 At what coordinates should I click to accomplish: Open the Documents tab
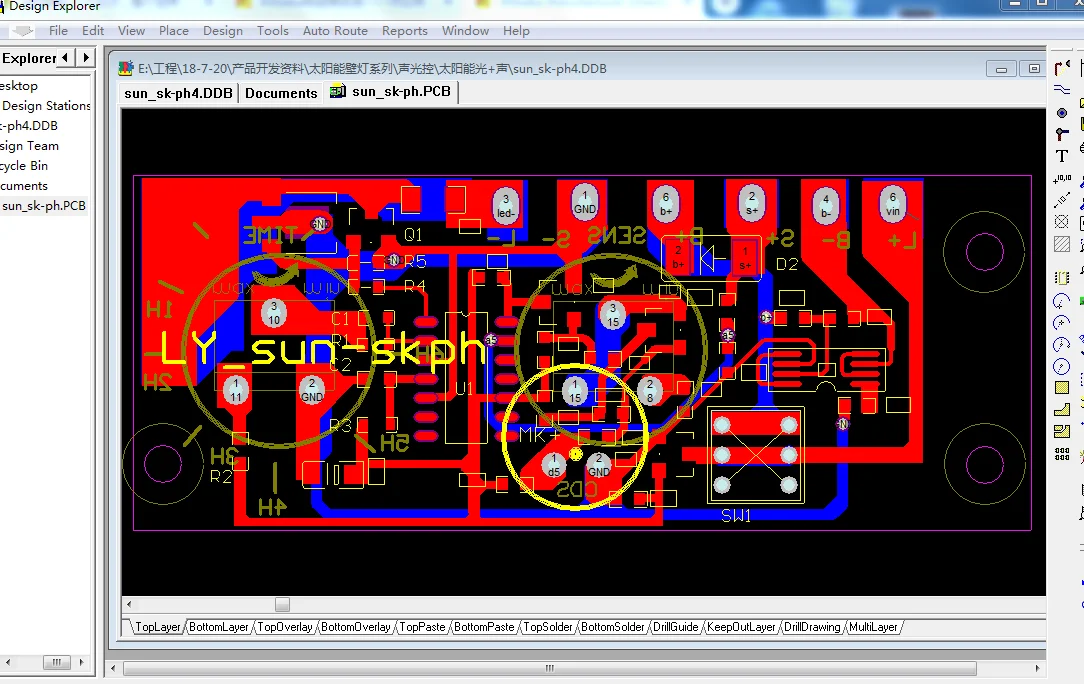(281, 93)
